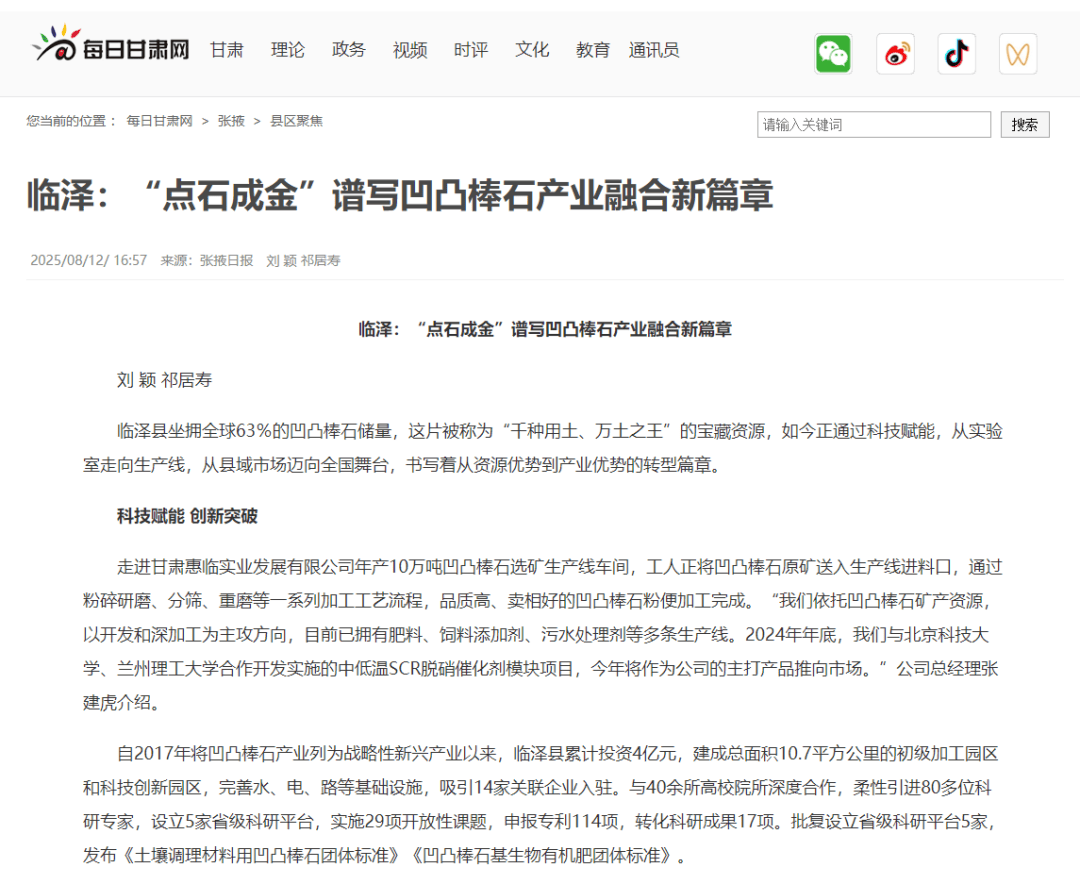1080x884 pixels.
Task: Go to the 视频 section
Action: tap(410, 50)
